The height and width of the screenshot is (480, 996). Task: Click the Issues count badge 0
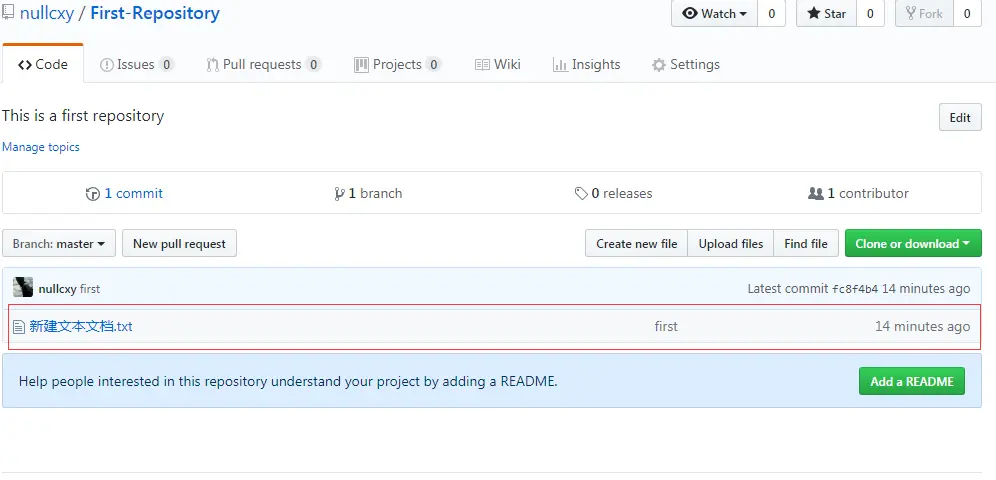coord(166,64)
